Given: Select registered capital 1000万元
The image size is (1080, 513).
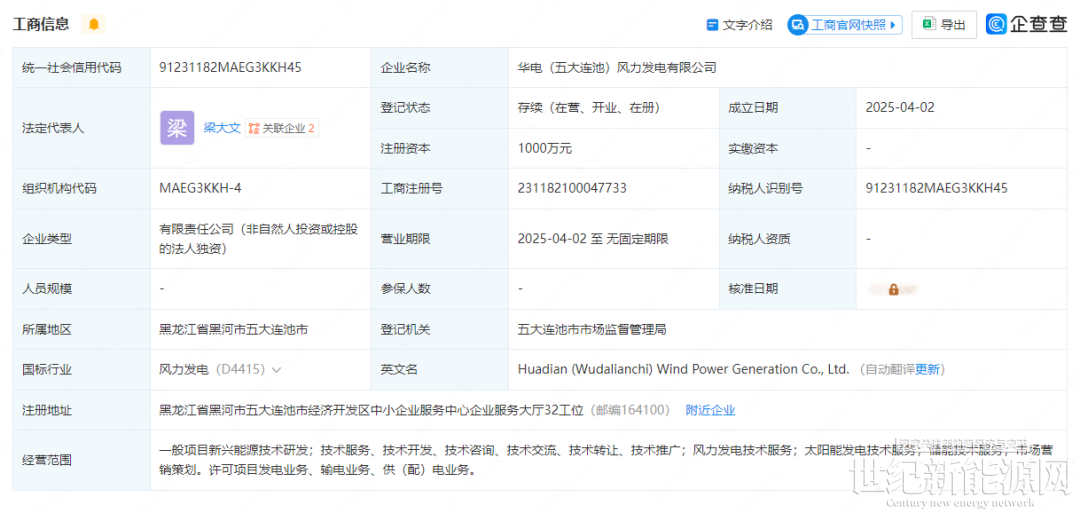Looking at the screenshot, I should coord(545,148).
